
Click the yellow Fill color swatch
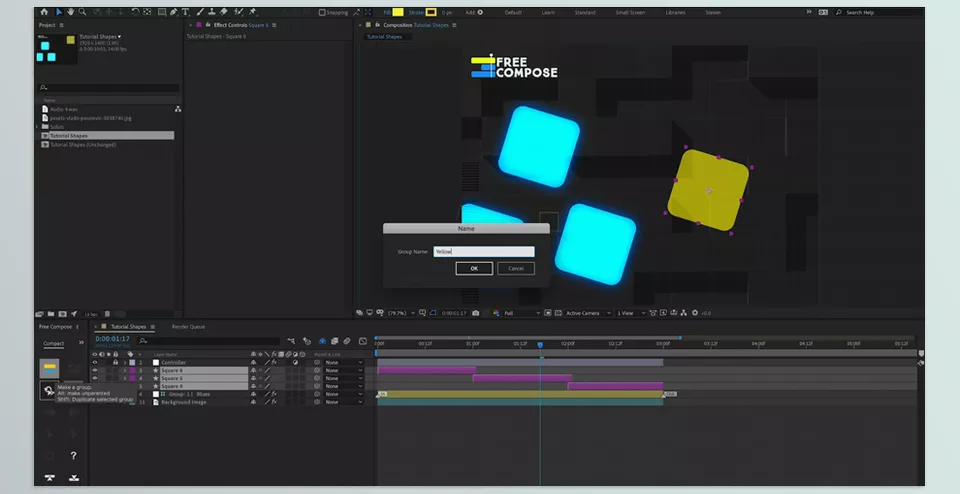398,12
